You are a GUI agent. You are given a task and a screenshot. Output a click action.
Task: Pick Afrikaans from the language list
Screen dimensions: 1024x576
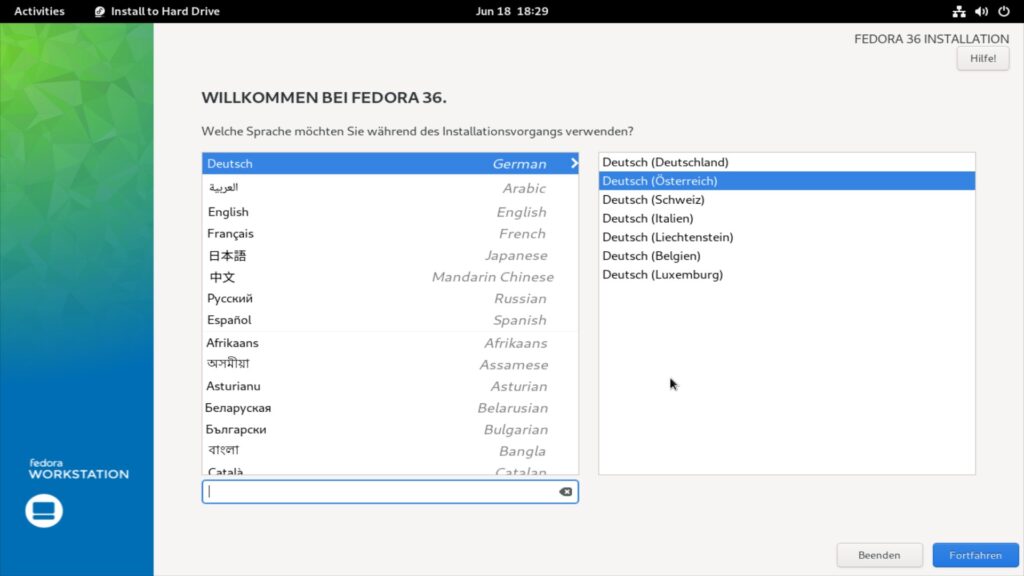pos(390,343)
